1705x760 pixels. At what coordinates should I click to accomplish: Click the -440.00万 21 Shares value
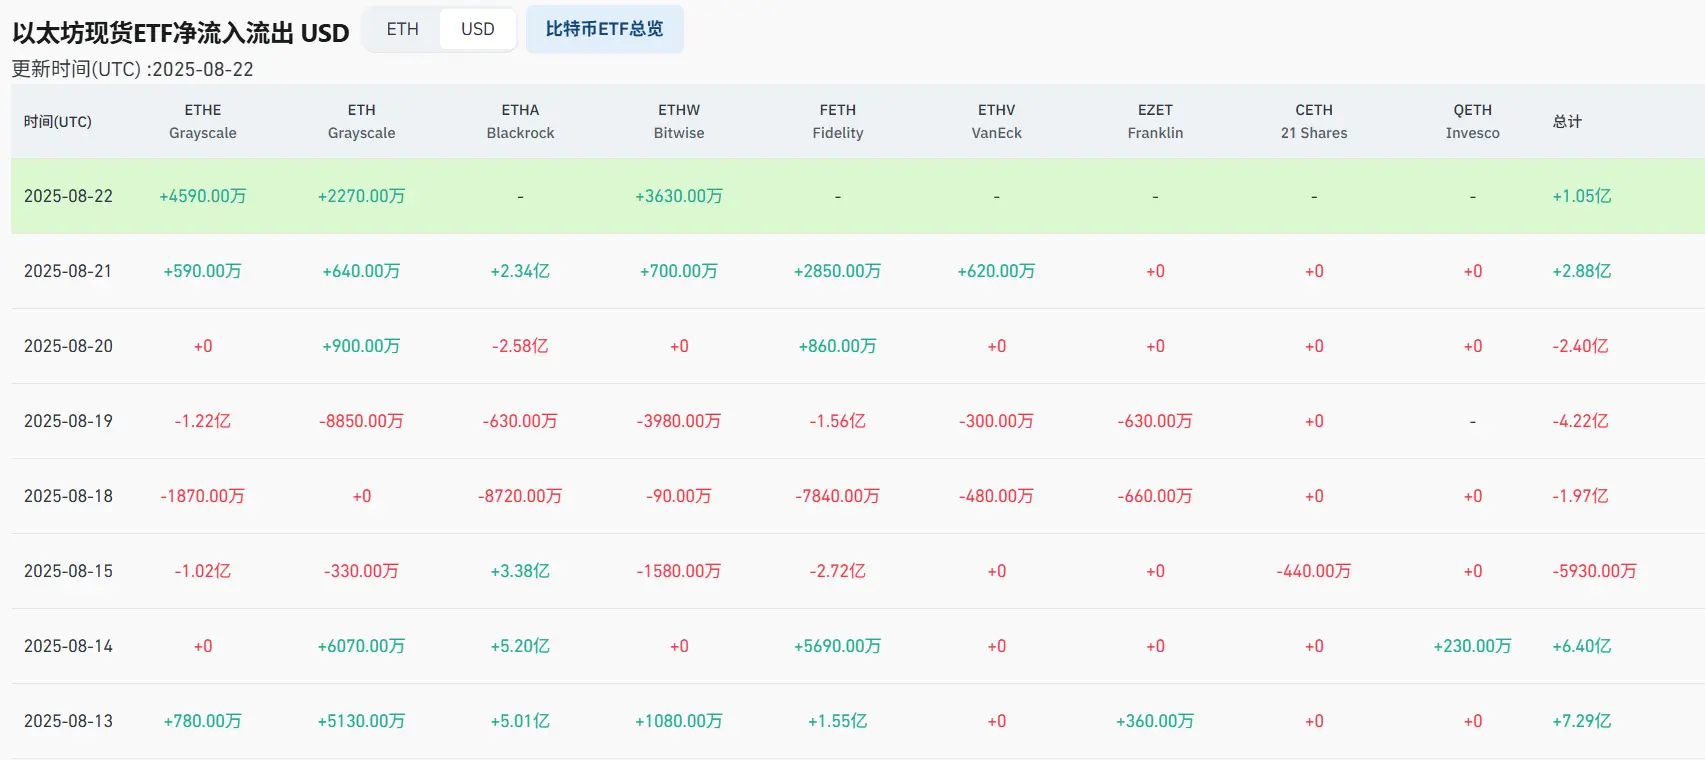1314,571
